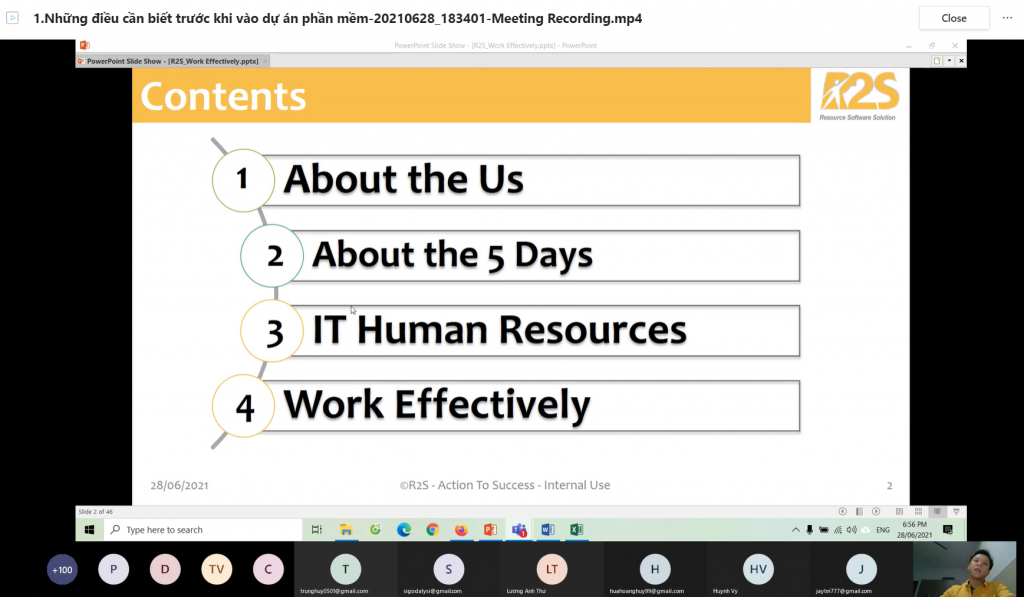Open Word from the taskbar
The height and width of the screenshot is (597, 1024).
point(548,530)
